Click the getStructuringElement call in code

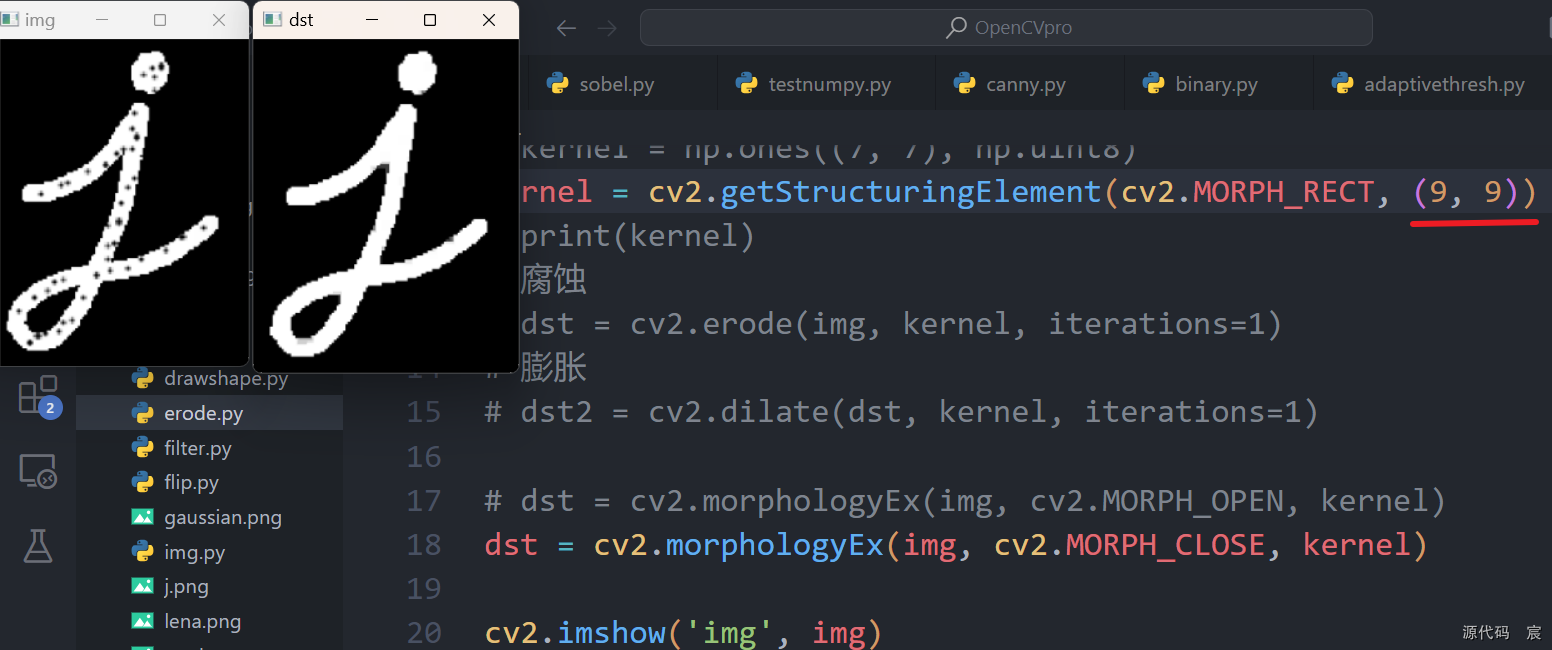pyautogui.click(x=911, y=192)
